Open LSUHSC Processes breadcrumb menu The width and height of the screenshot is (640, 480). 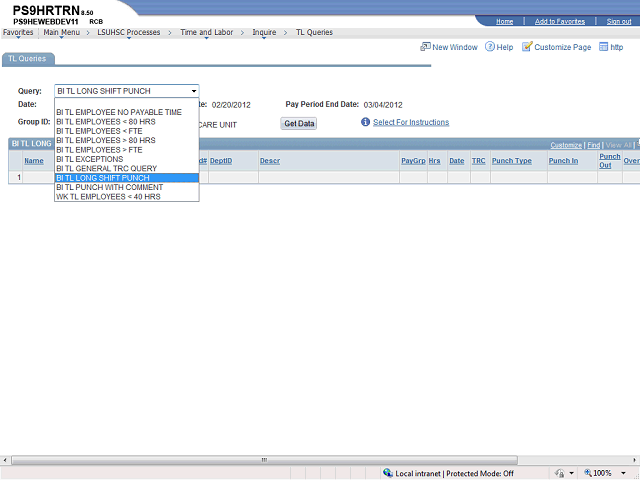coord(129,32)
